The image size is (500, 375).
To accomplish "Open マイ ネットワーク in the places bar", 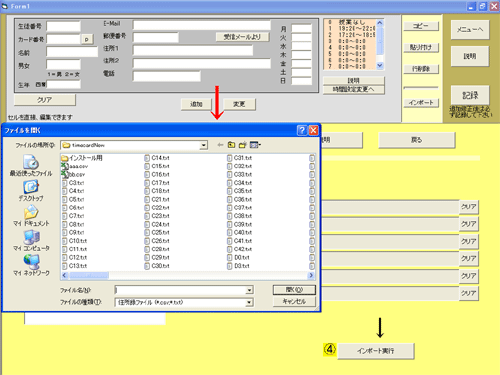I will click(x=31, y=266).
